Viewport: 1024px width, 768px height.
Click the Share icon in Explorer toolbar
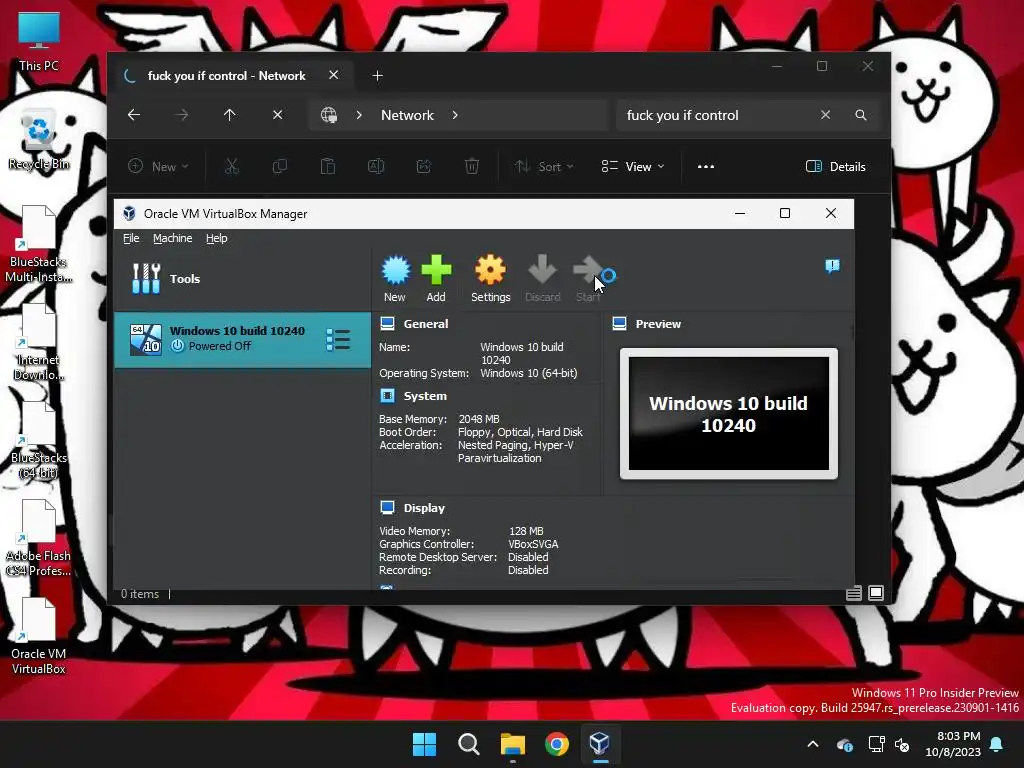(424, 167)
